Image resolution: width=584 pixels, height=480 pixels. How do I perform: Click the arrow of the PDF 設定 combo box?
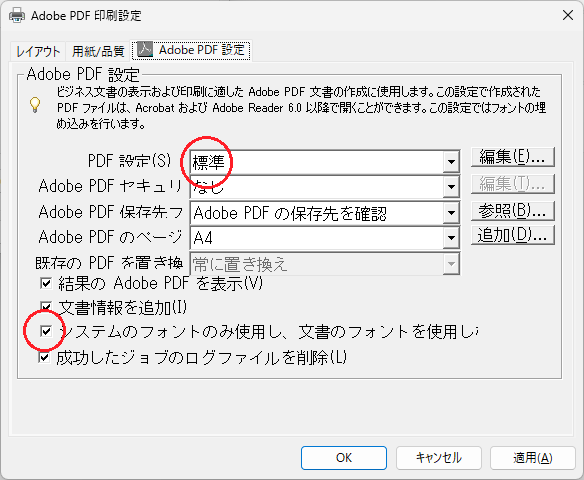(x=451, y=162)
